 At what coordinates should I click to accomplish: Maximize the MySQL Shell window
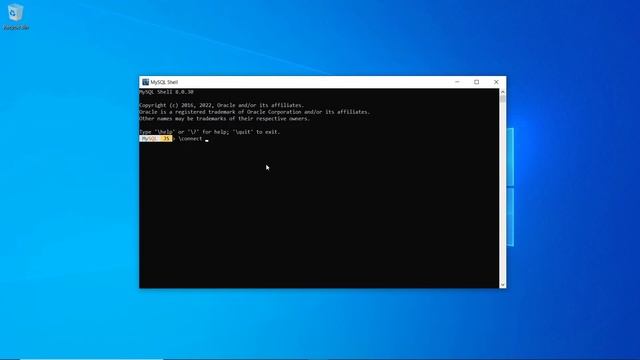point(476,82)
